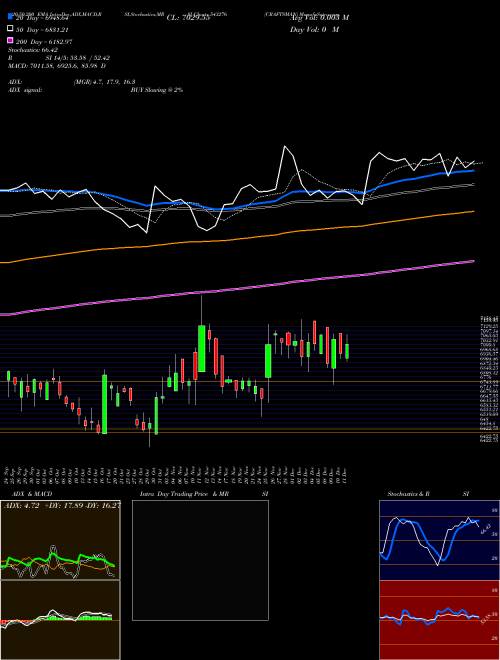Screen dimensions: 500x660
Task: Select the '200 Day - 6182.97' legend text
Action: coord(44,42)
